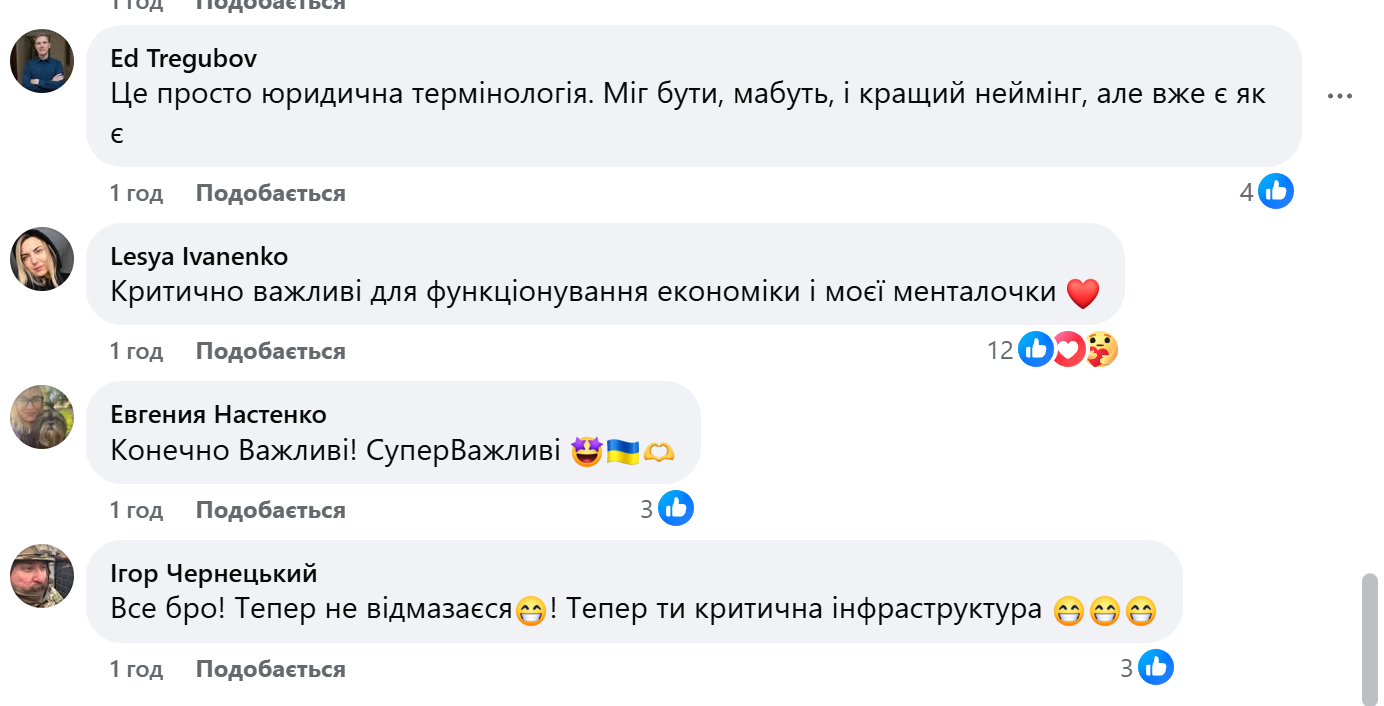The height and width of the screenshot is (706, 1384).
Task: Click like reaction icon on Евгения Настенко's comment
Action: (x=676, y=508)
